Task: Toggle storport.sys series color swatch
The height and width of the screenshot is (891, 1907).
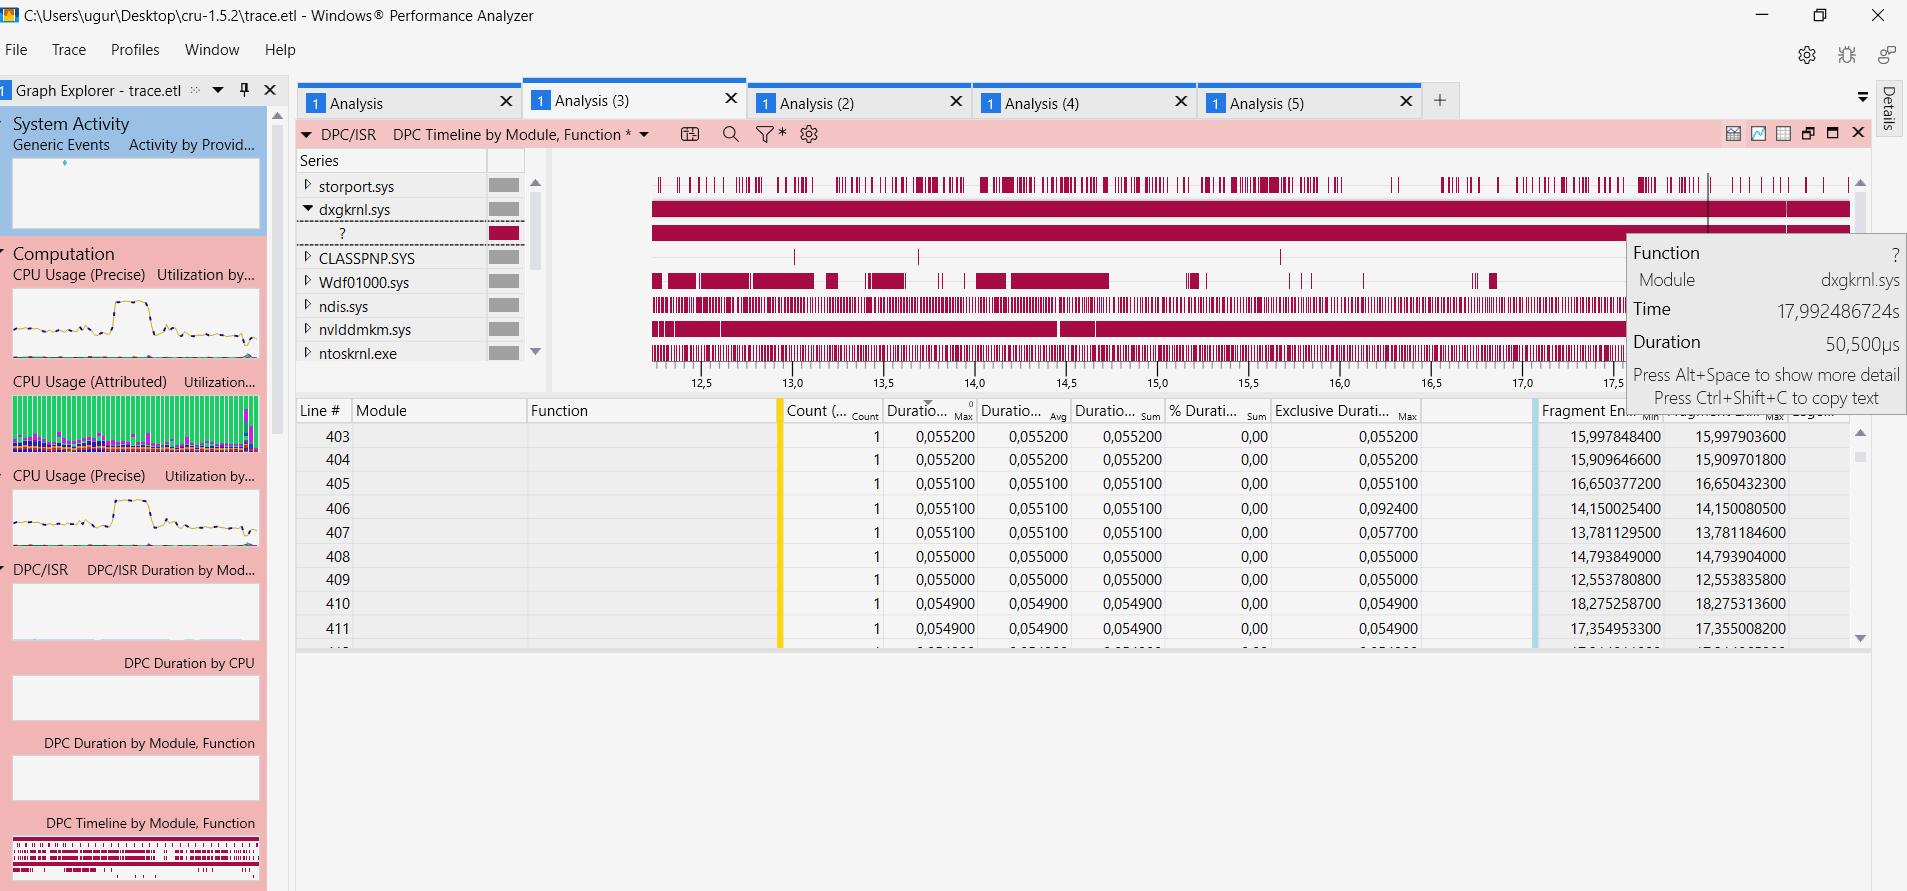Action: click(504, 185)
